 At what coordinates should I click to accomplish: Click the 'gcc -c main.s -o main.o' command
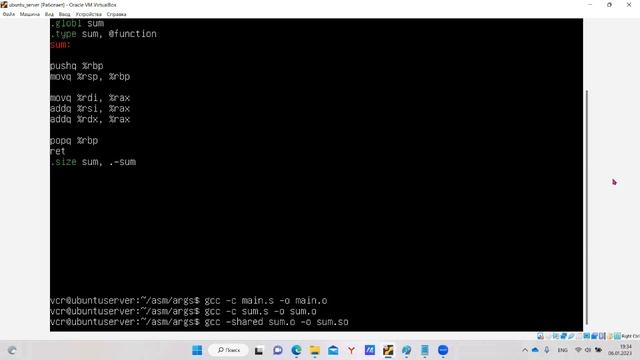click(266, 301)
